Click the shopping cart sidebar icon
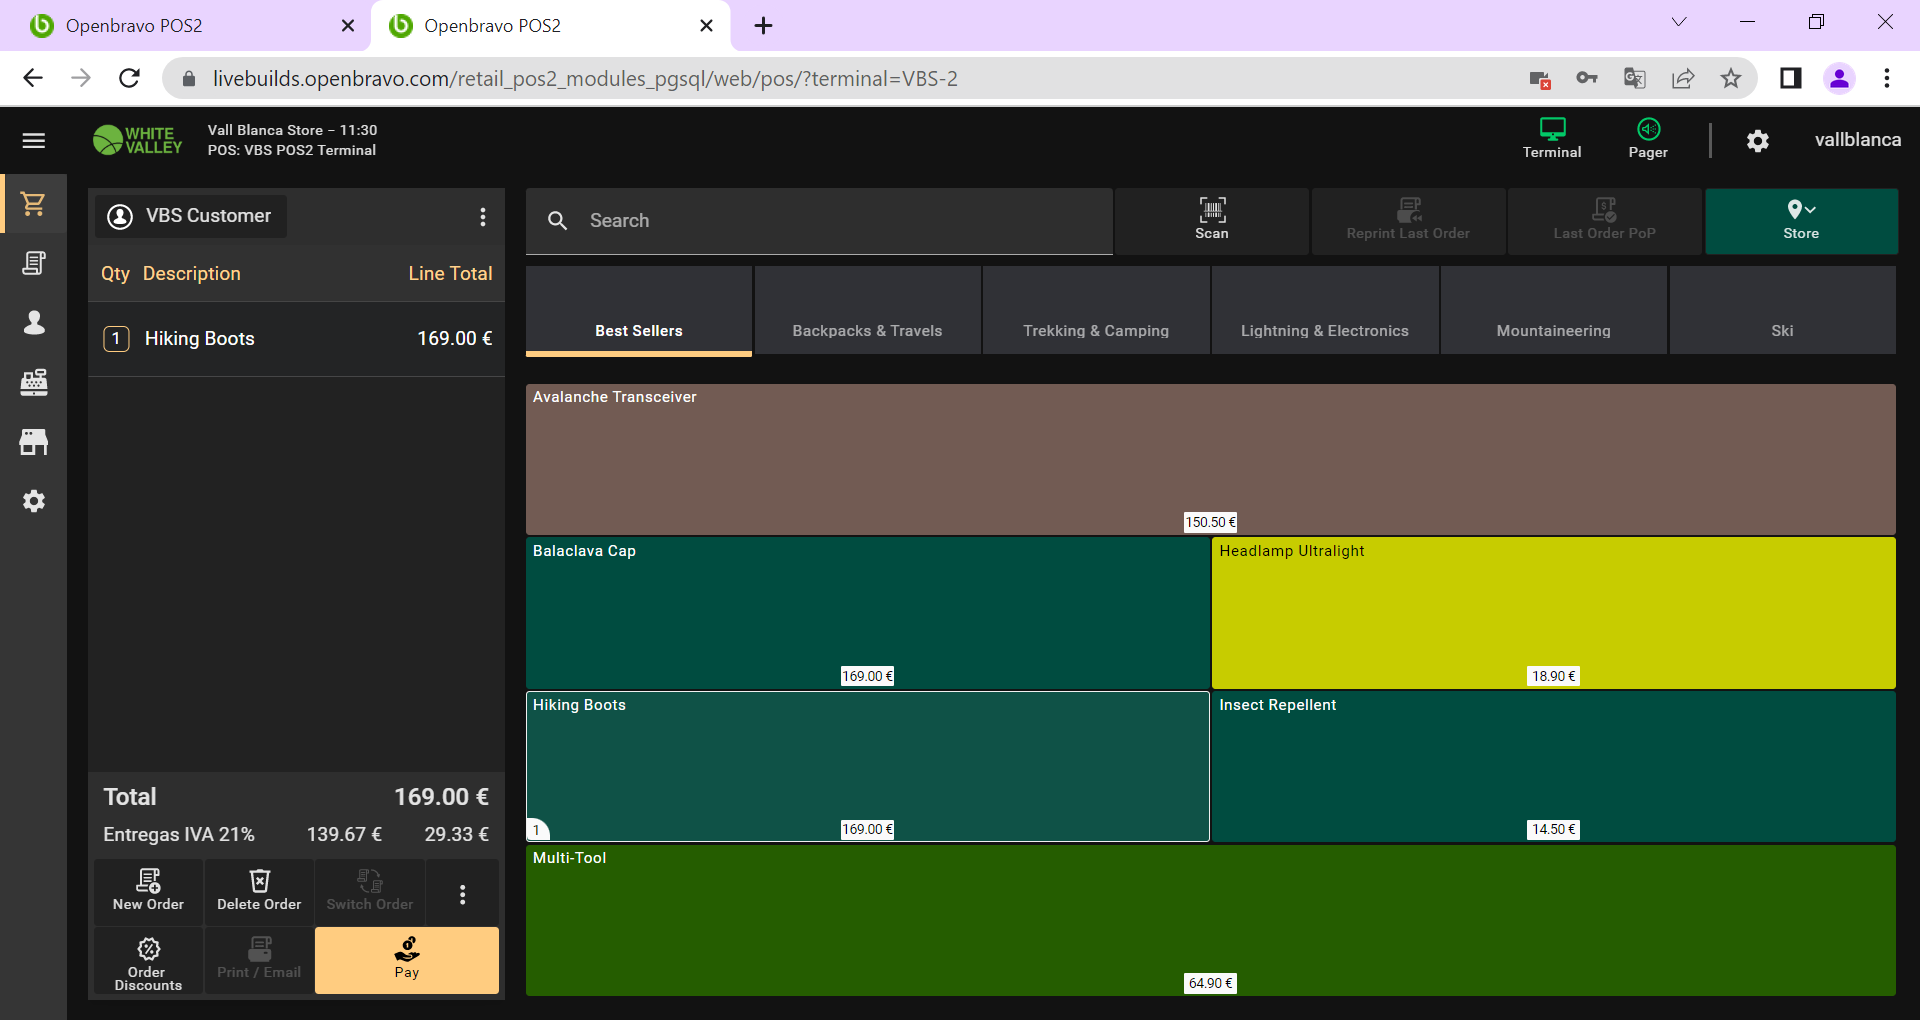 coord(34,204)
